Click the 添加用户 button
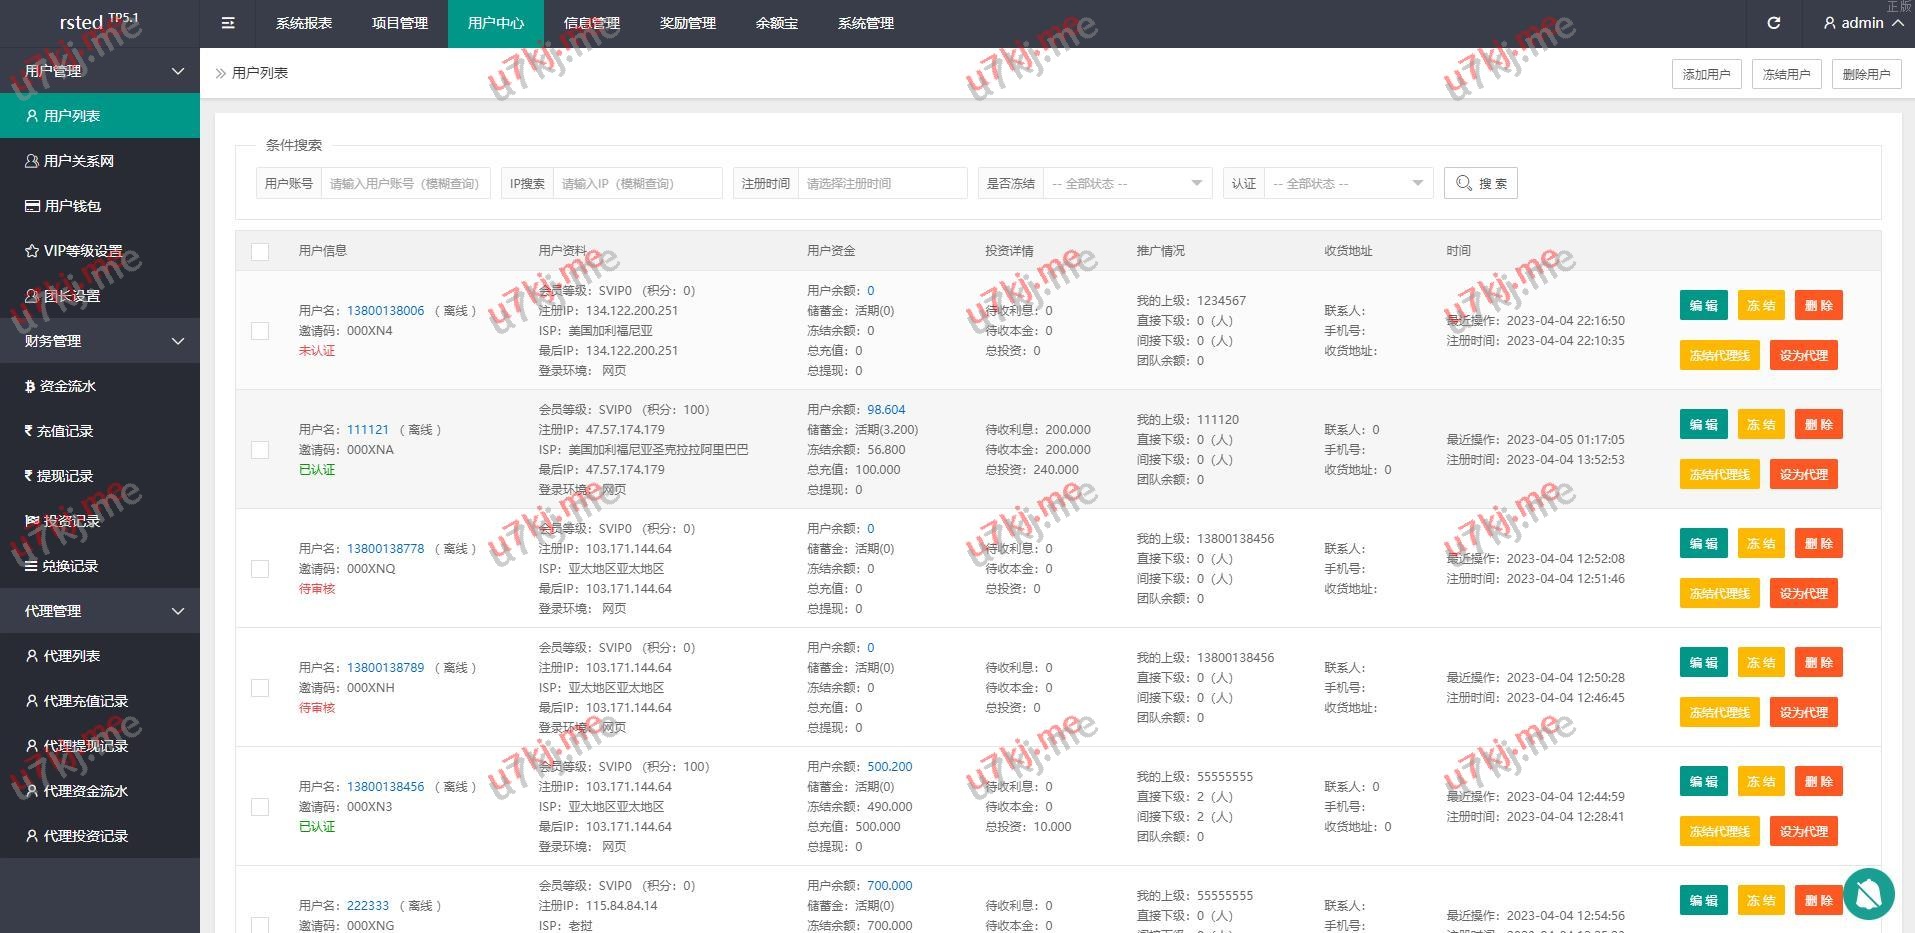Viewport: 1915px width, 933px height. 1706,74
